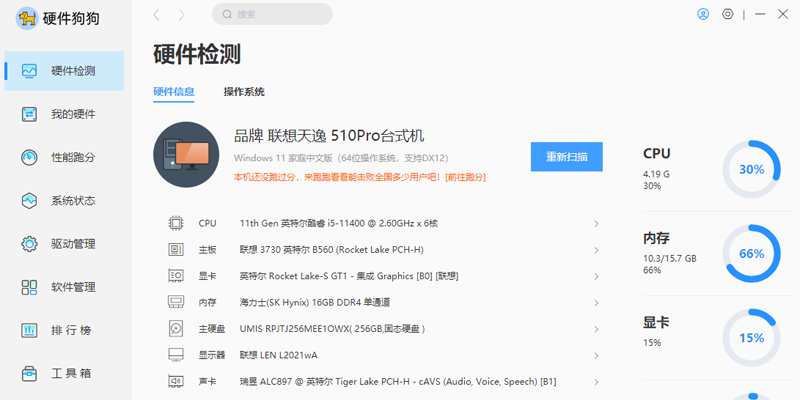Follow the [前往跑分] link
The image size is (800, 400).
[465, 178]
